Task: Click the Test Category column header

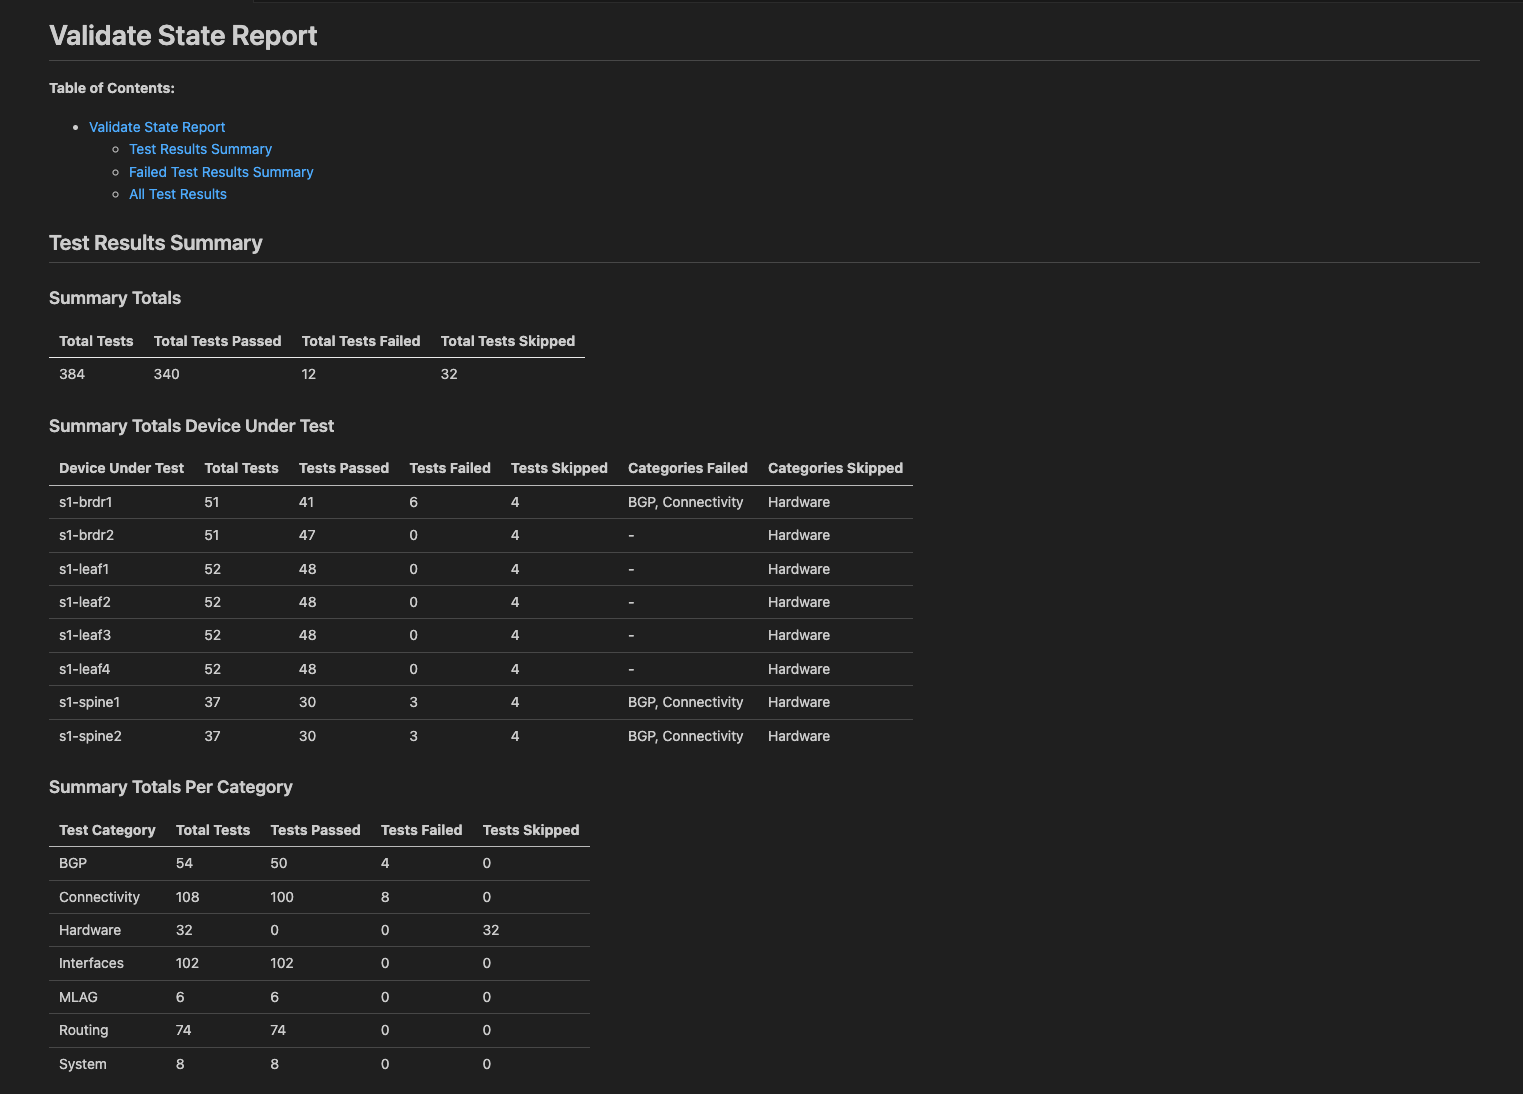Action: 107,830
